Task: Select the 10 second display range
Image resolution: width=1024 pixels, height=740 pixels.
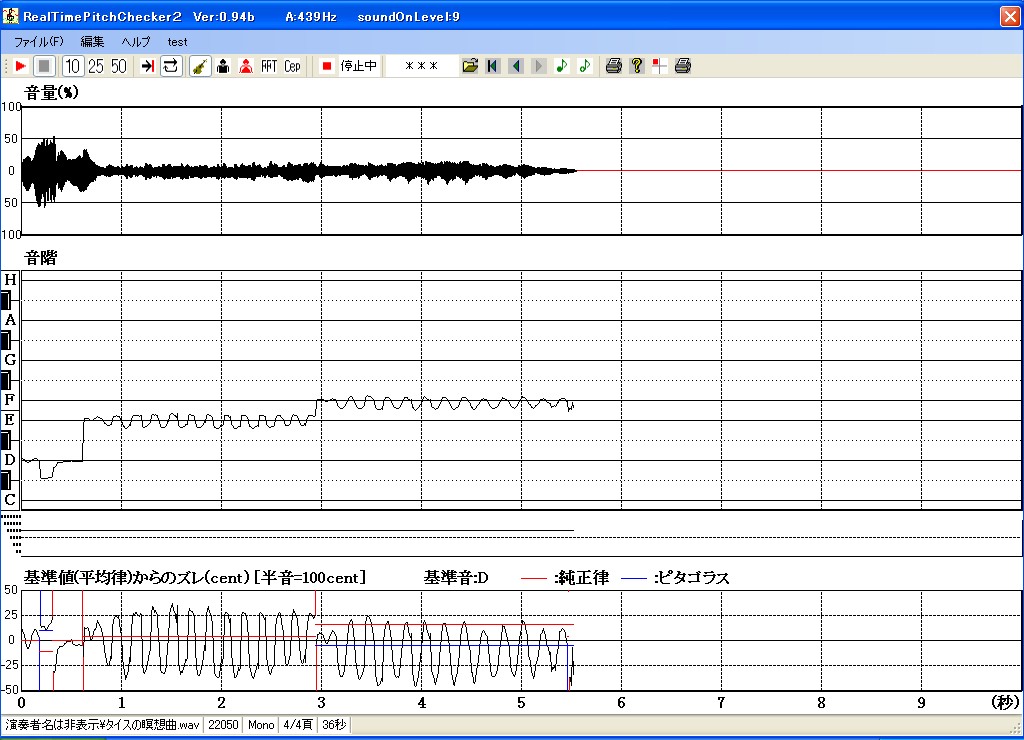Action: 72,66
